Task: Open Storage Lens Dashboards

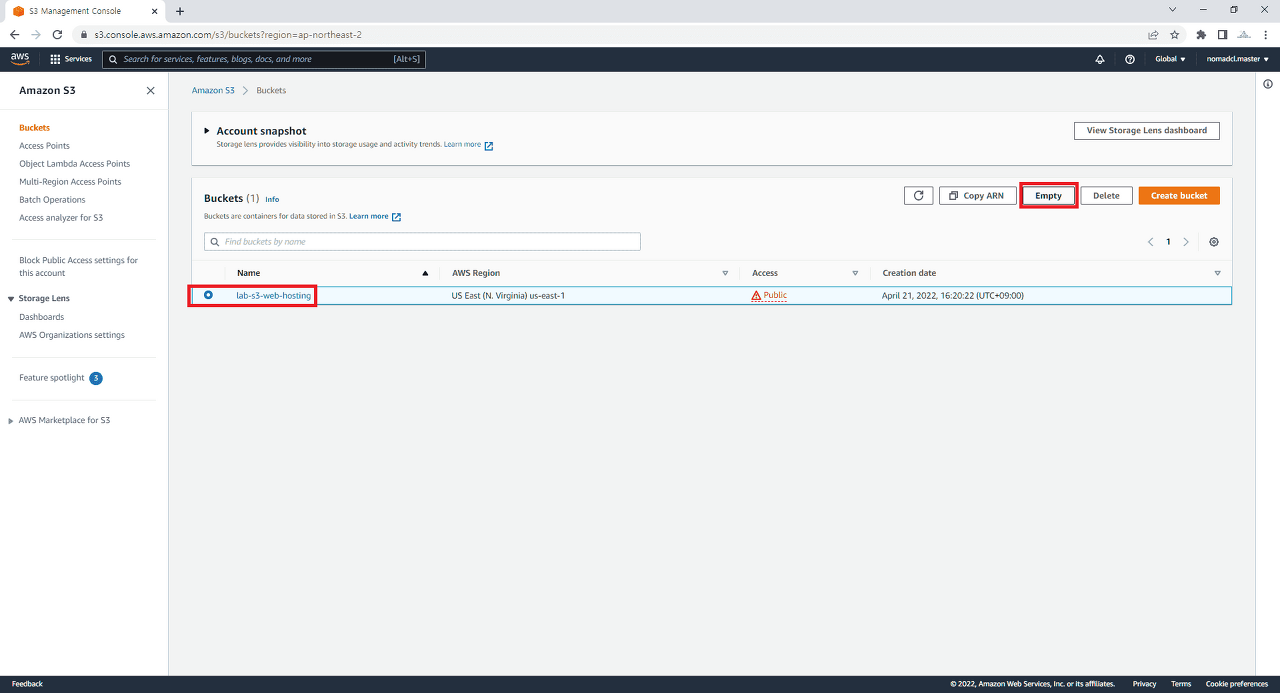Action: (x=41, y=317)
